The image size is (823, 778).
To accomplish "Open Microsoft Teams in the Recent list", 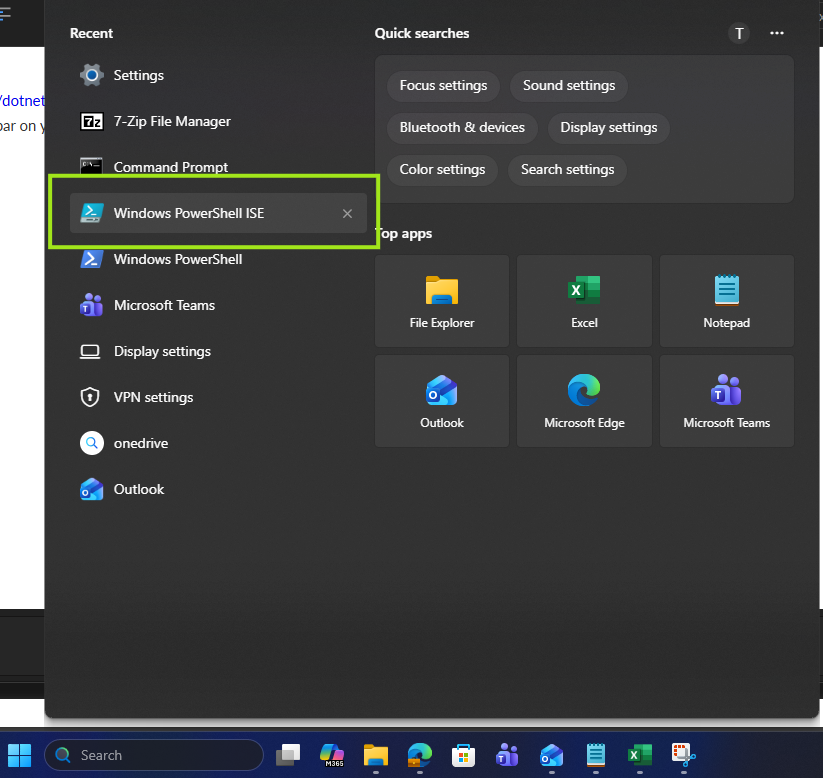I will (164, 305).
